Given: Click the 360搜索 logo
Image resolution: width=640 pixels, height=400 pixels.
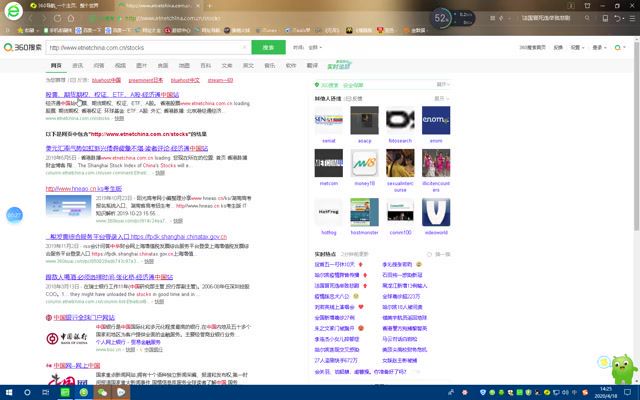Looking at the screenshot, I should (x=22, y=47).
